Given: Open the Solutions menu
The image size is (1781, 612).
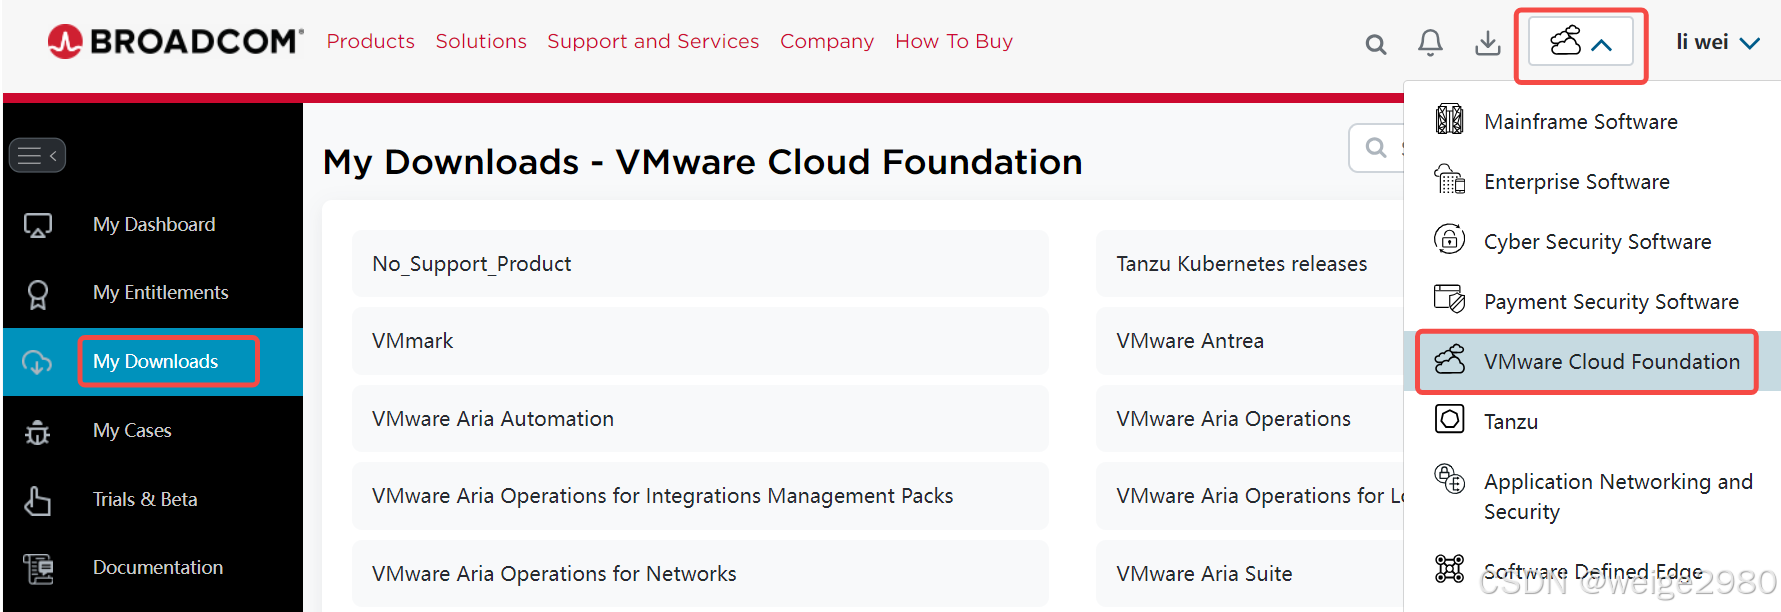Looking at the screenshot, I should (481, 41).
